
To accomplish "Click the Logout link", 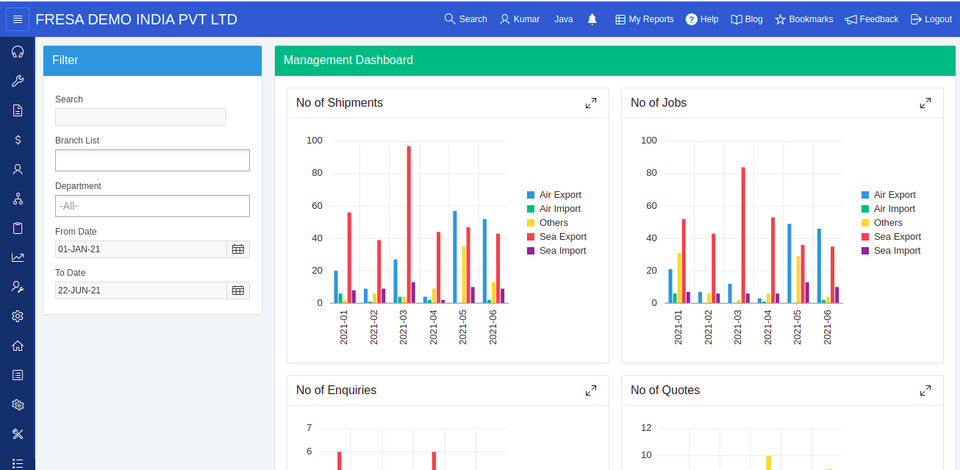I will pyautogui.click(x=931, y=19).
